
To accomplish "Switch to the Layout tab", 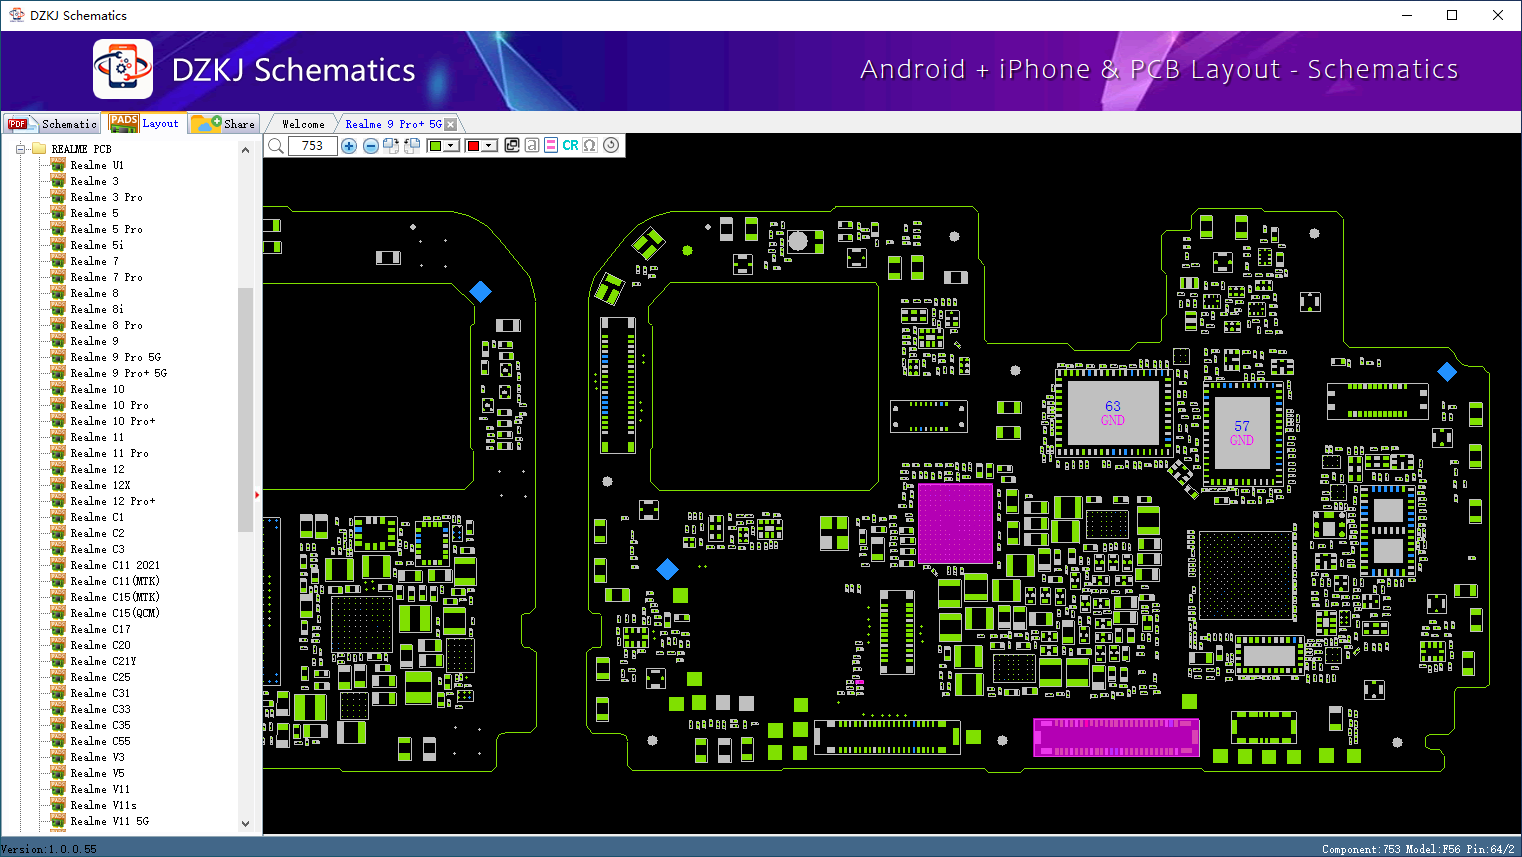I will coord(145,123).
